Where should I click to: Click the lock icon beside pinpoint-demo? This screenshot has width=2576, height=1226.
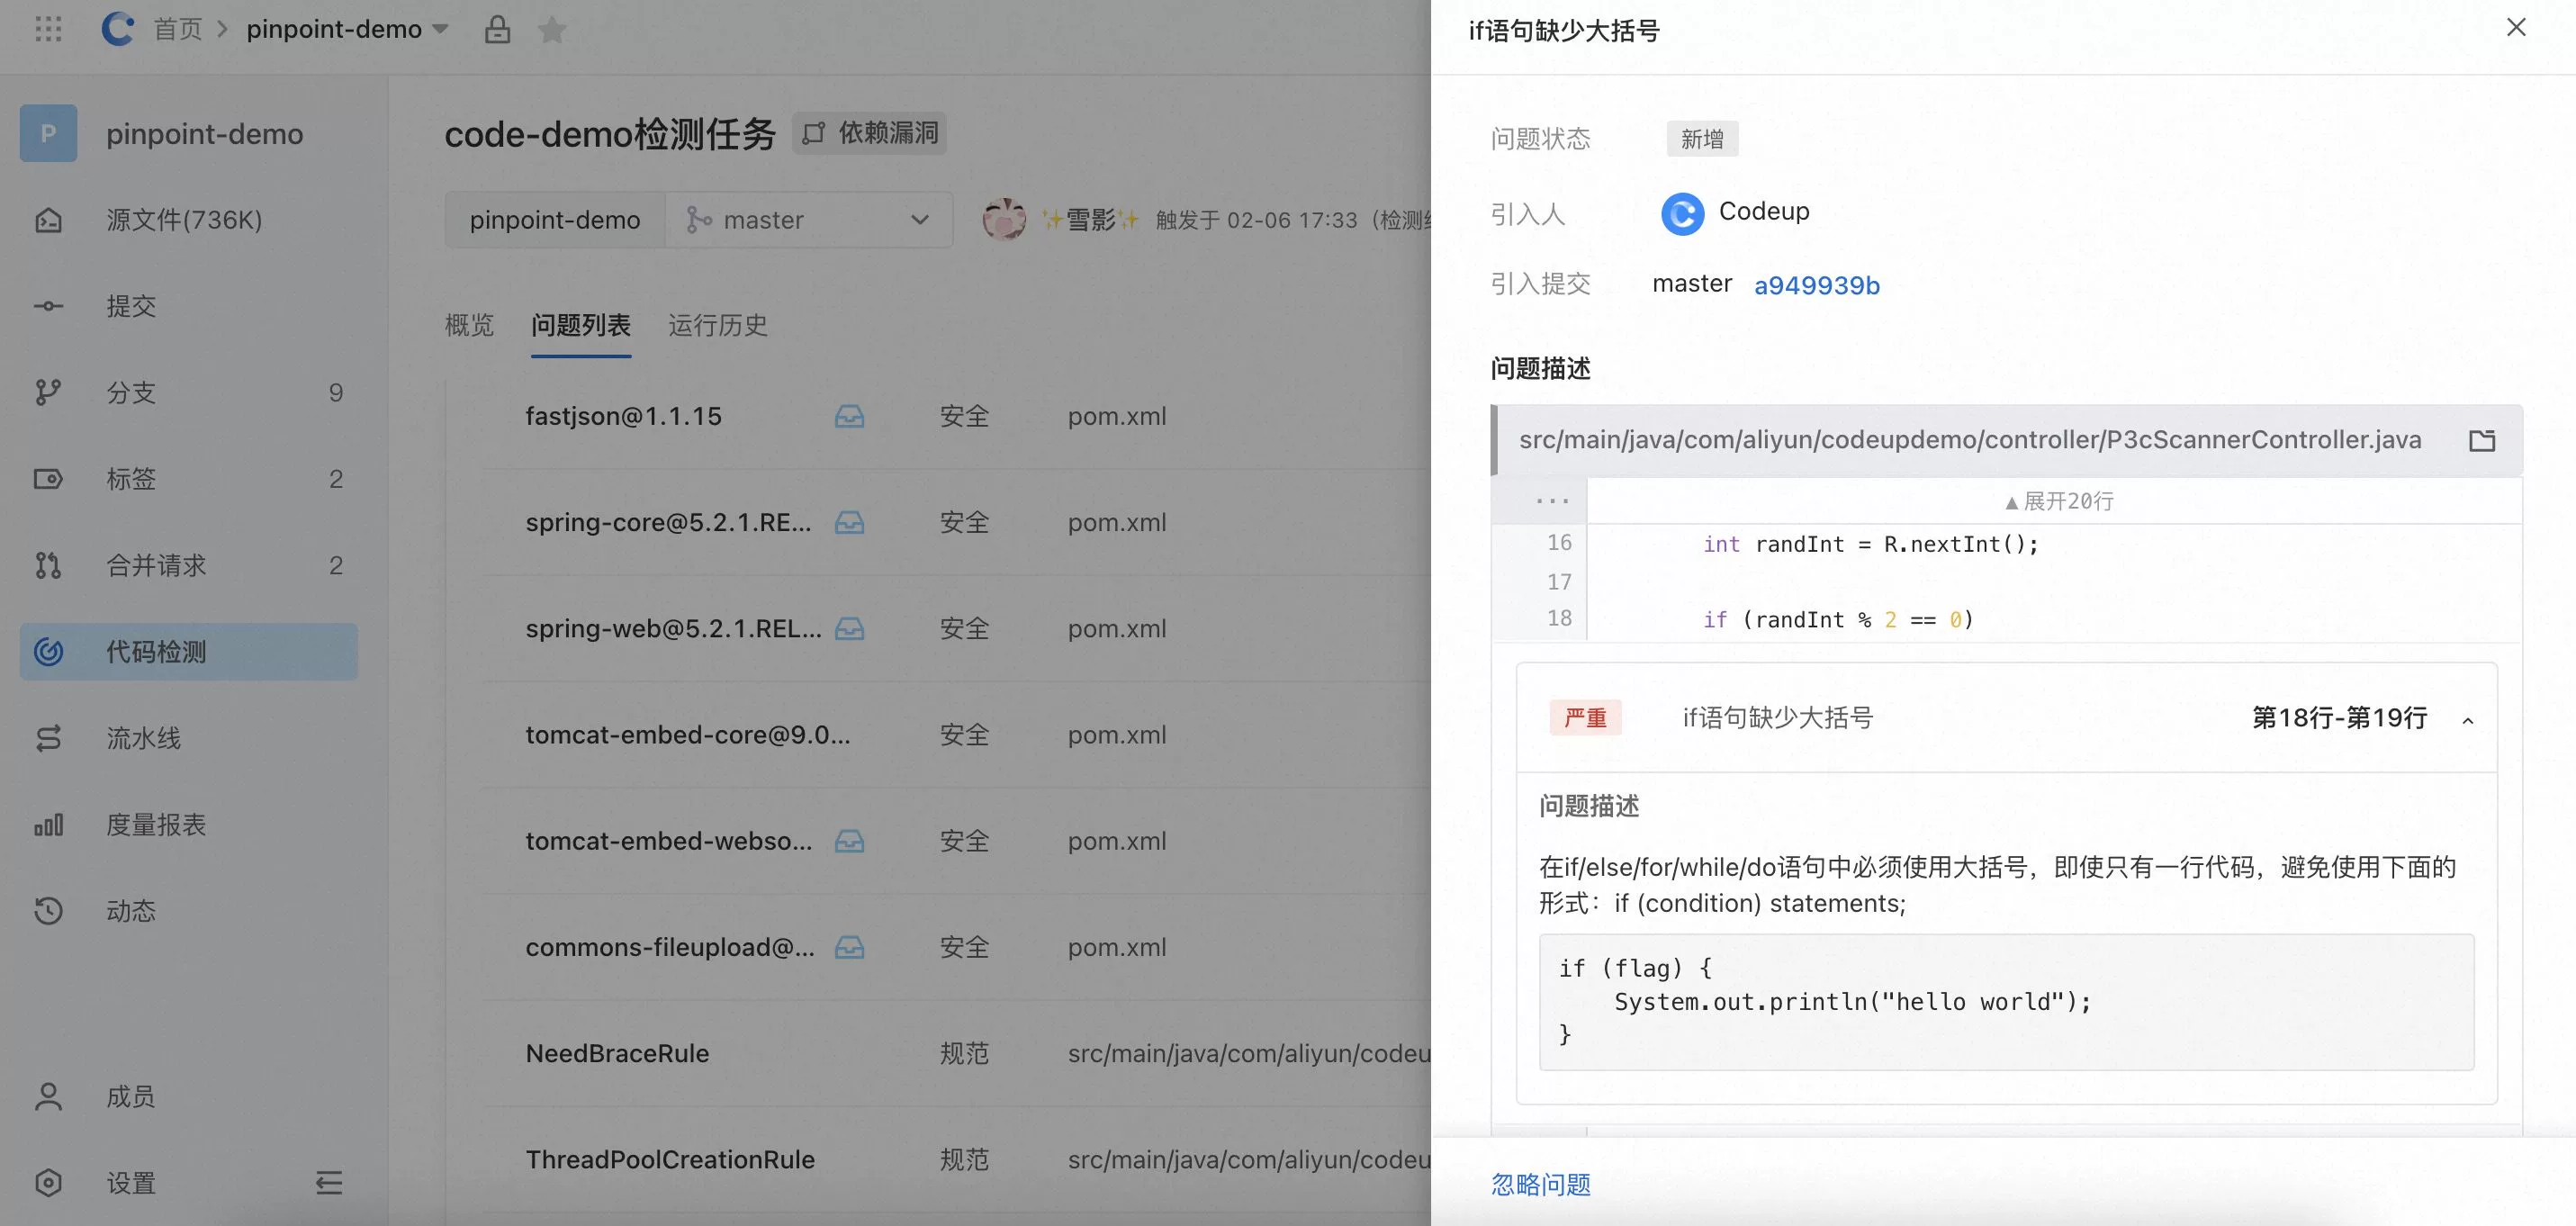pyautogui.click(x=497, y=30)
